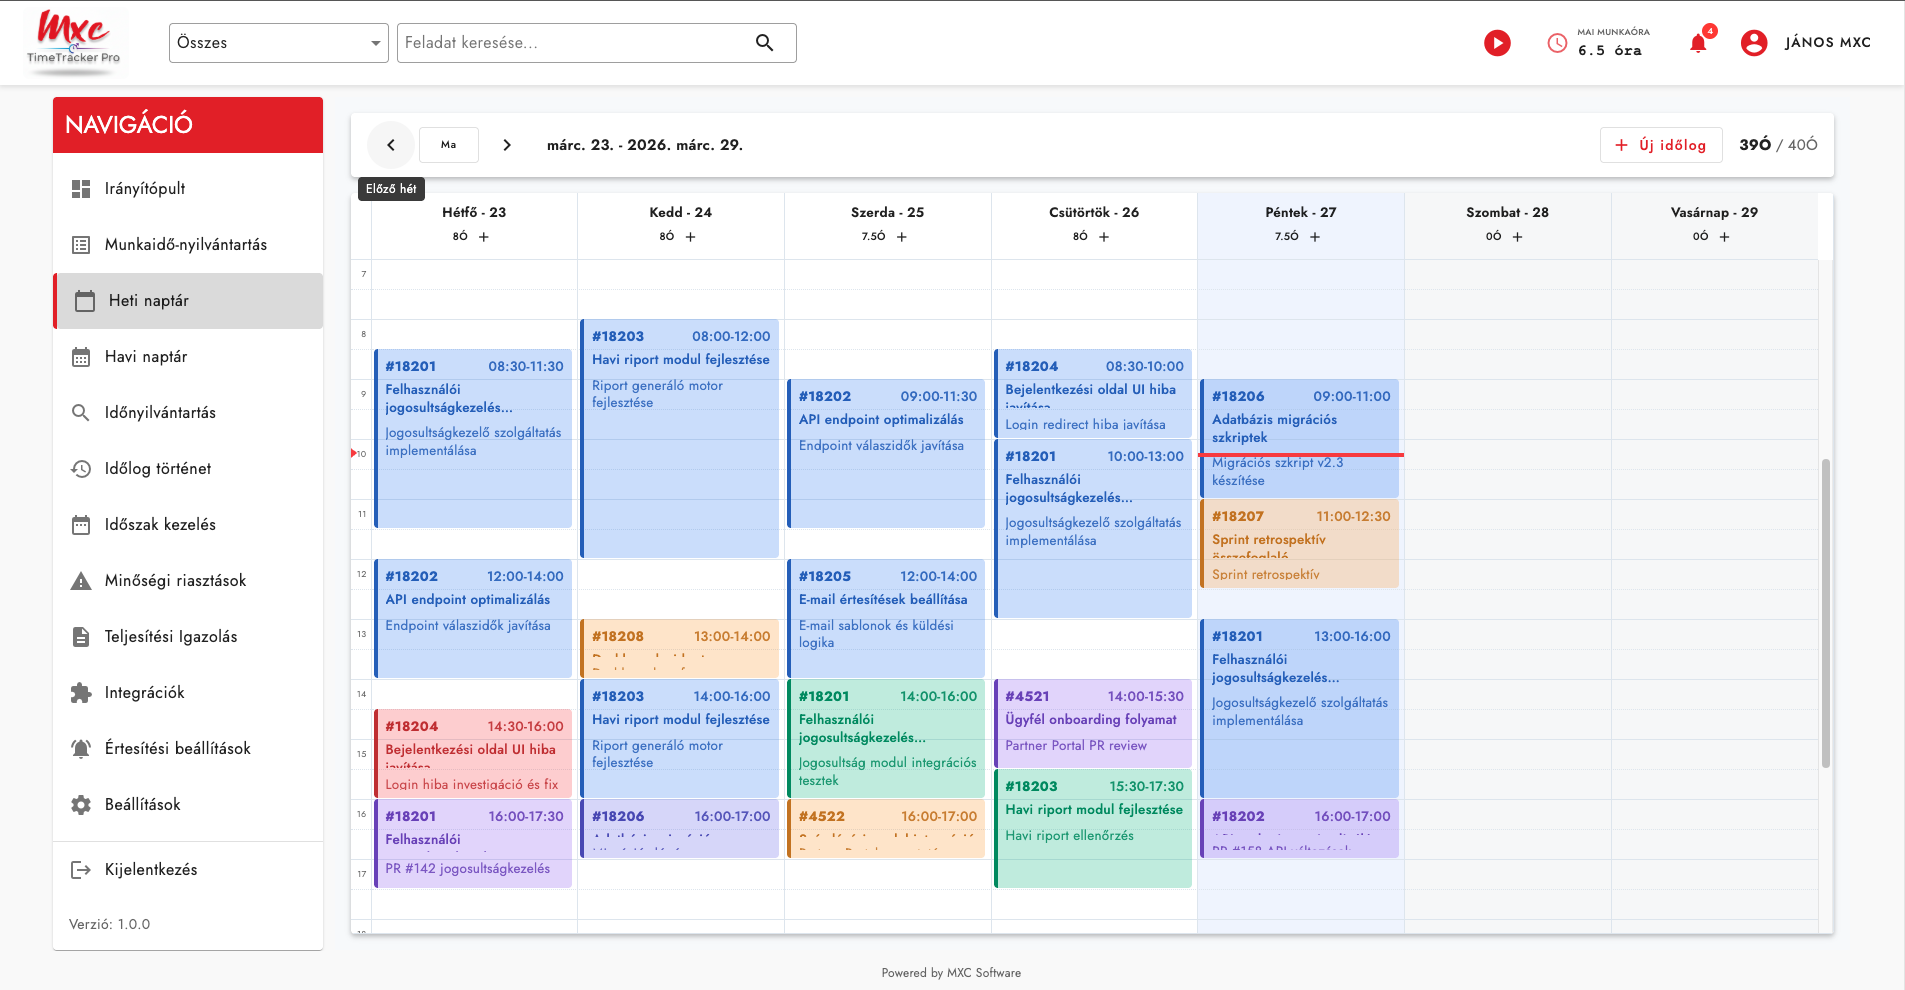This screenshot has height=990, width=1905.
Task: Add time entry plus on Vasárnap 29
Action: coord(1724,237)
